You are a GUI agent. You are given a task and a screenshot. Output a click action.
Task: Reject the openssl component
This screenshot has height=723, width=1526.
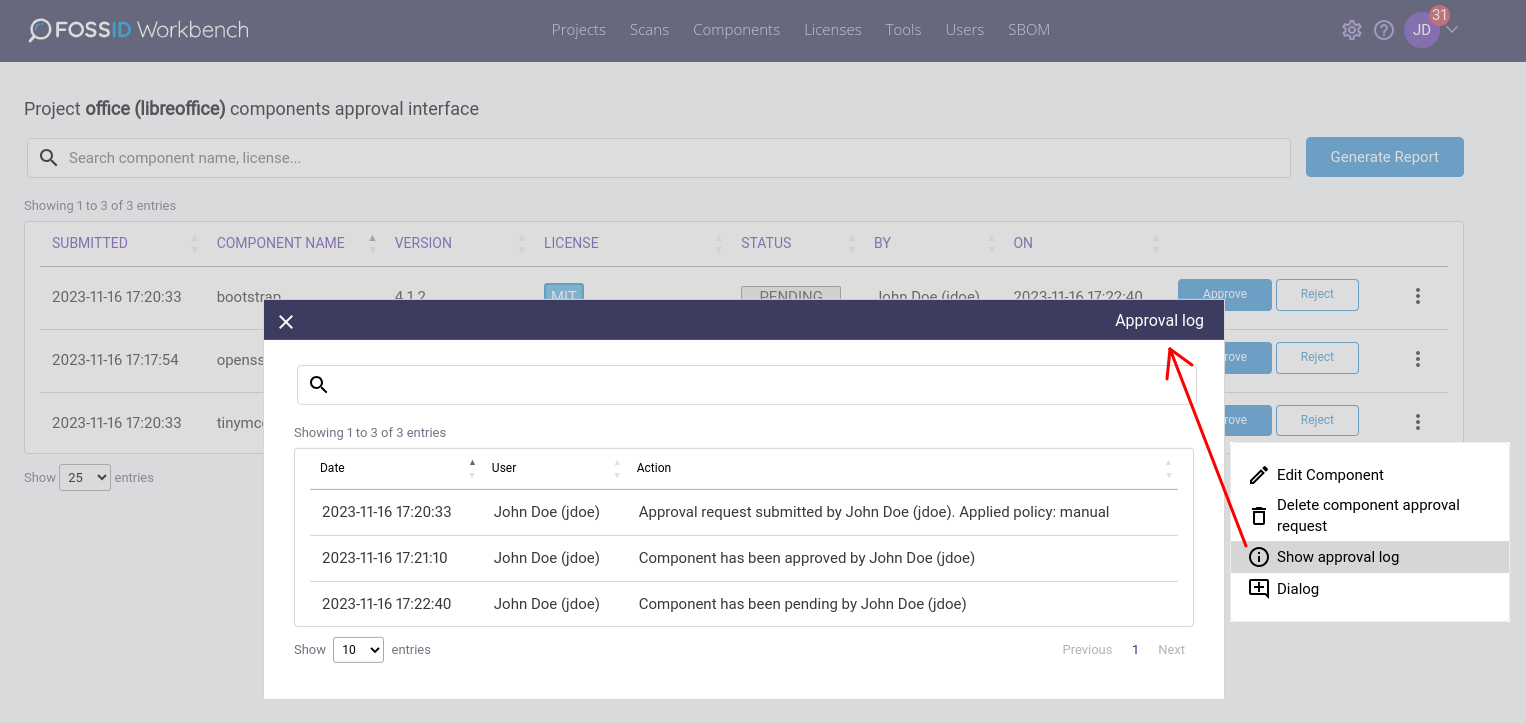tap(1317, 357)
